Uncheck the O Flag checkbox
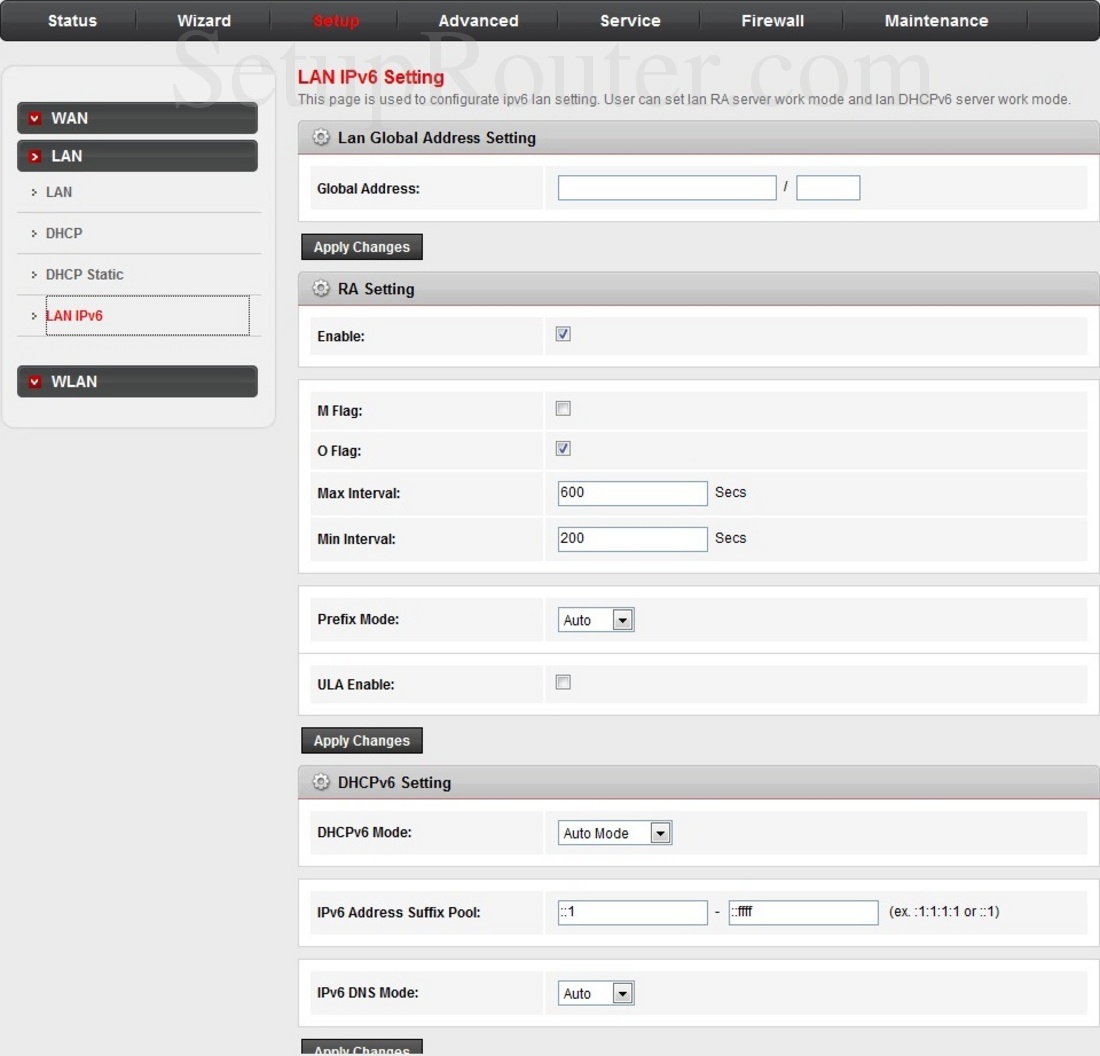The image size is (1100, 1056). tap(562, 448)
